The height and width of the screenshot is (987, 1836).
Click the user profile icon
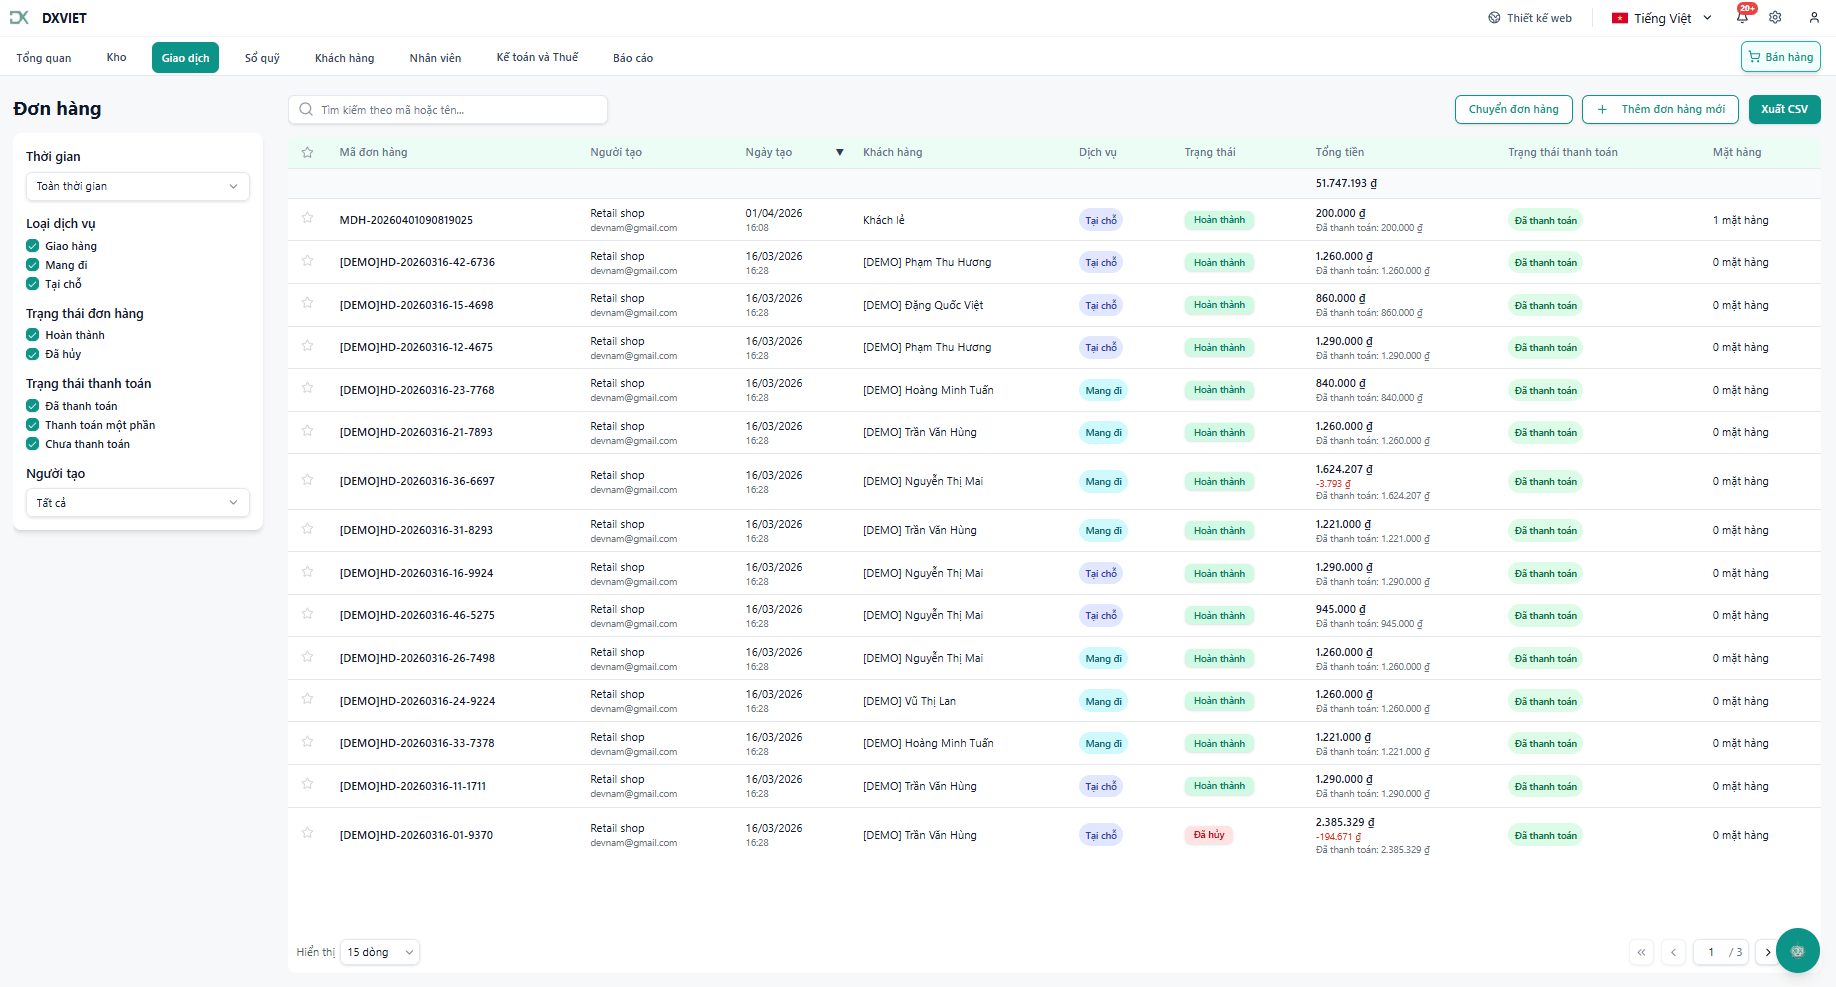[x=1814, y=18]
